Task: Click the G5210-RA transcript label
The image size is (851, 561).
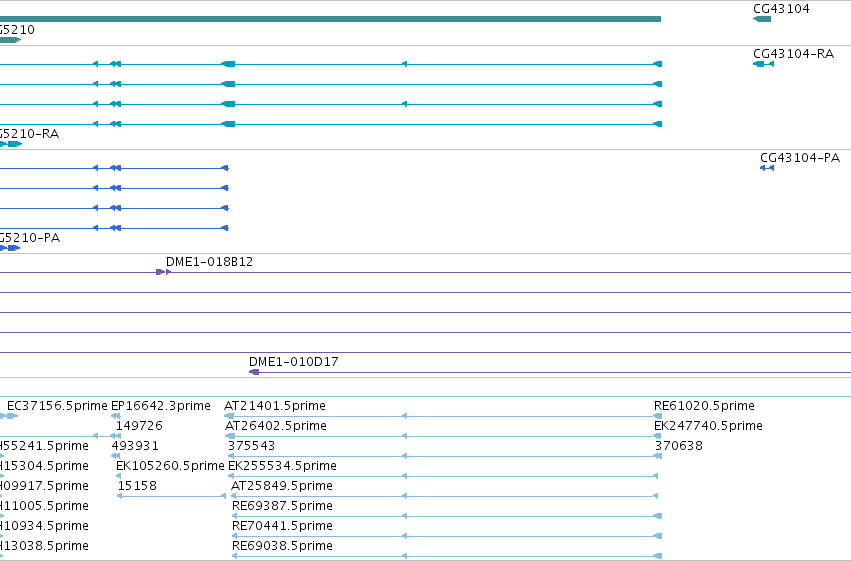Action: (29, 134)
